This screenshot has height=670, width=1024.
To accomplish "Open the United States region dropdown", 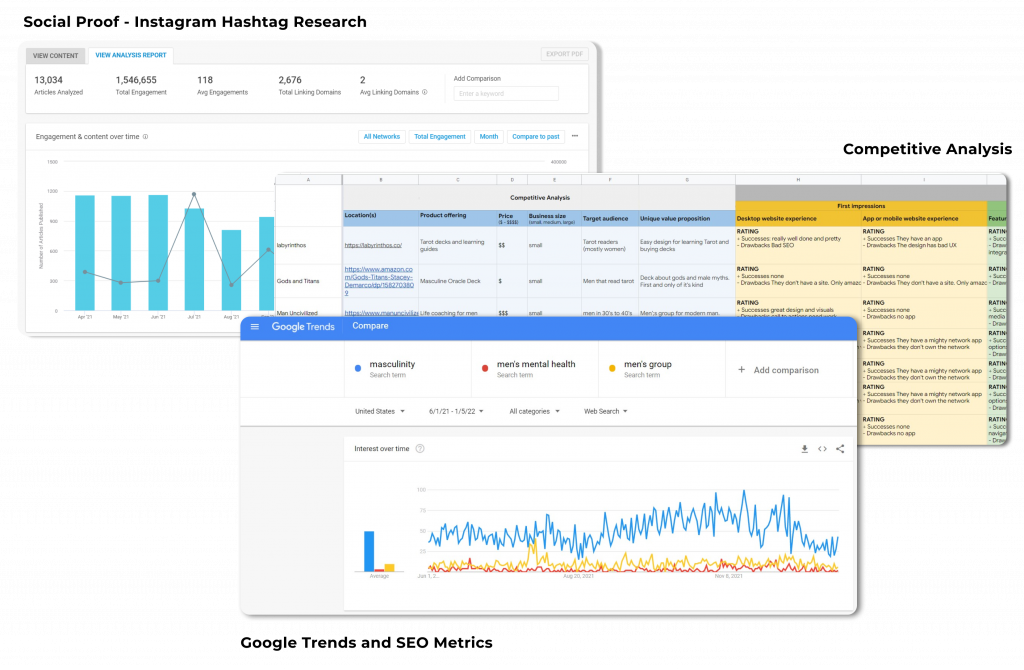I will [379, 411].
